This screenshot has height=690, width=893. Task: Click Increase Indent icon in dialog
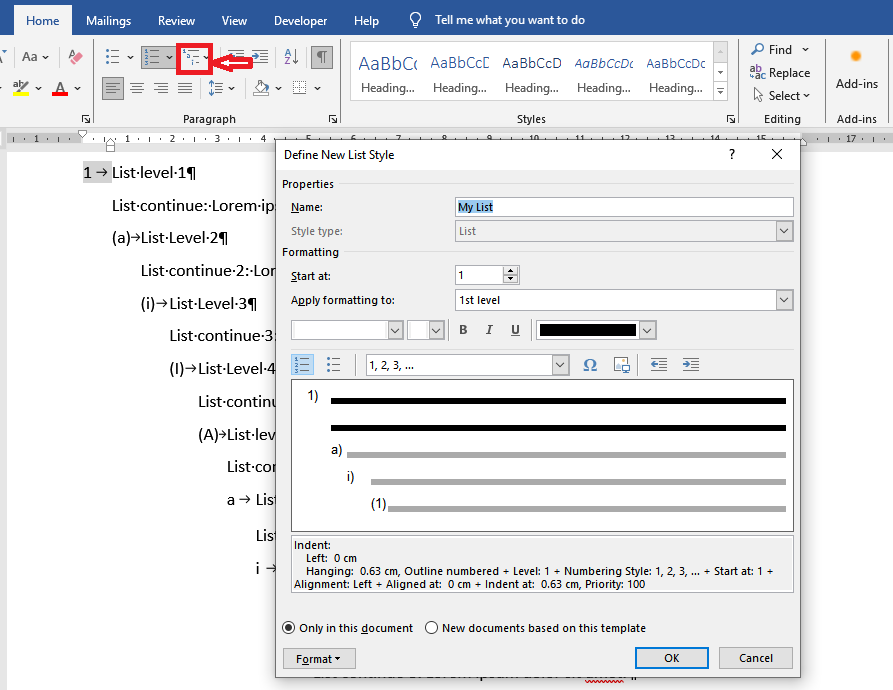pos(691,365)
